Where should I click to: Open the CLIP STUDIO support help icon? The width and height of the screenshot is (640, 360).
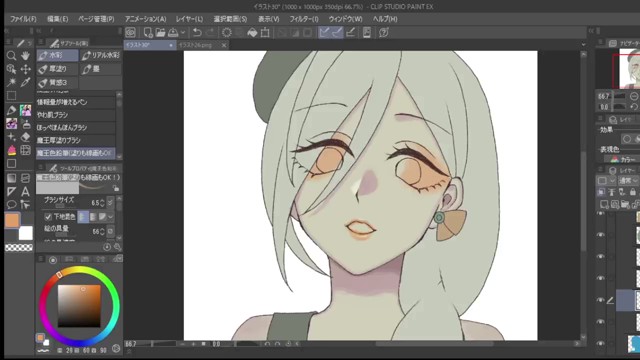(384, 33)
